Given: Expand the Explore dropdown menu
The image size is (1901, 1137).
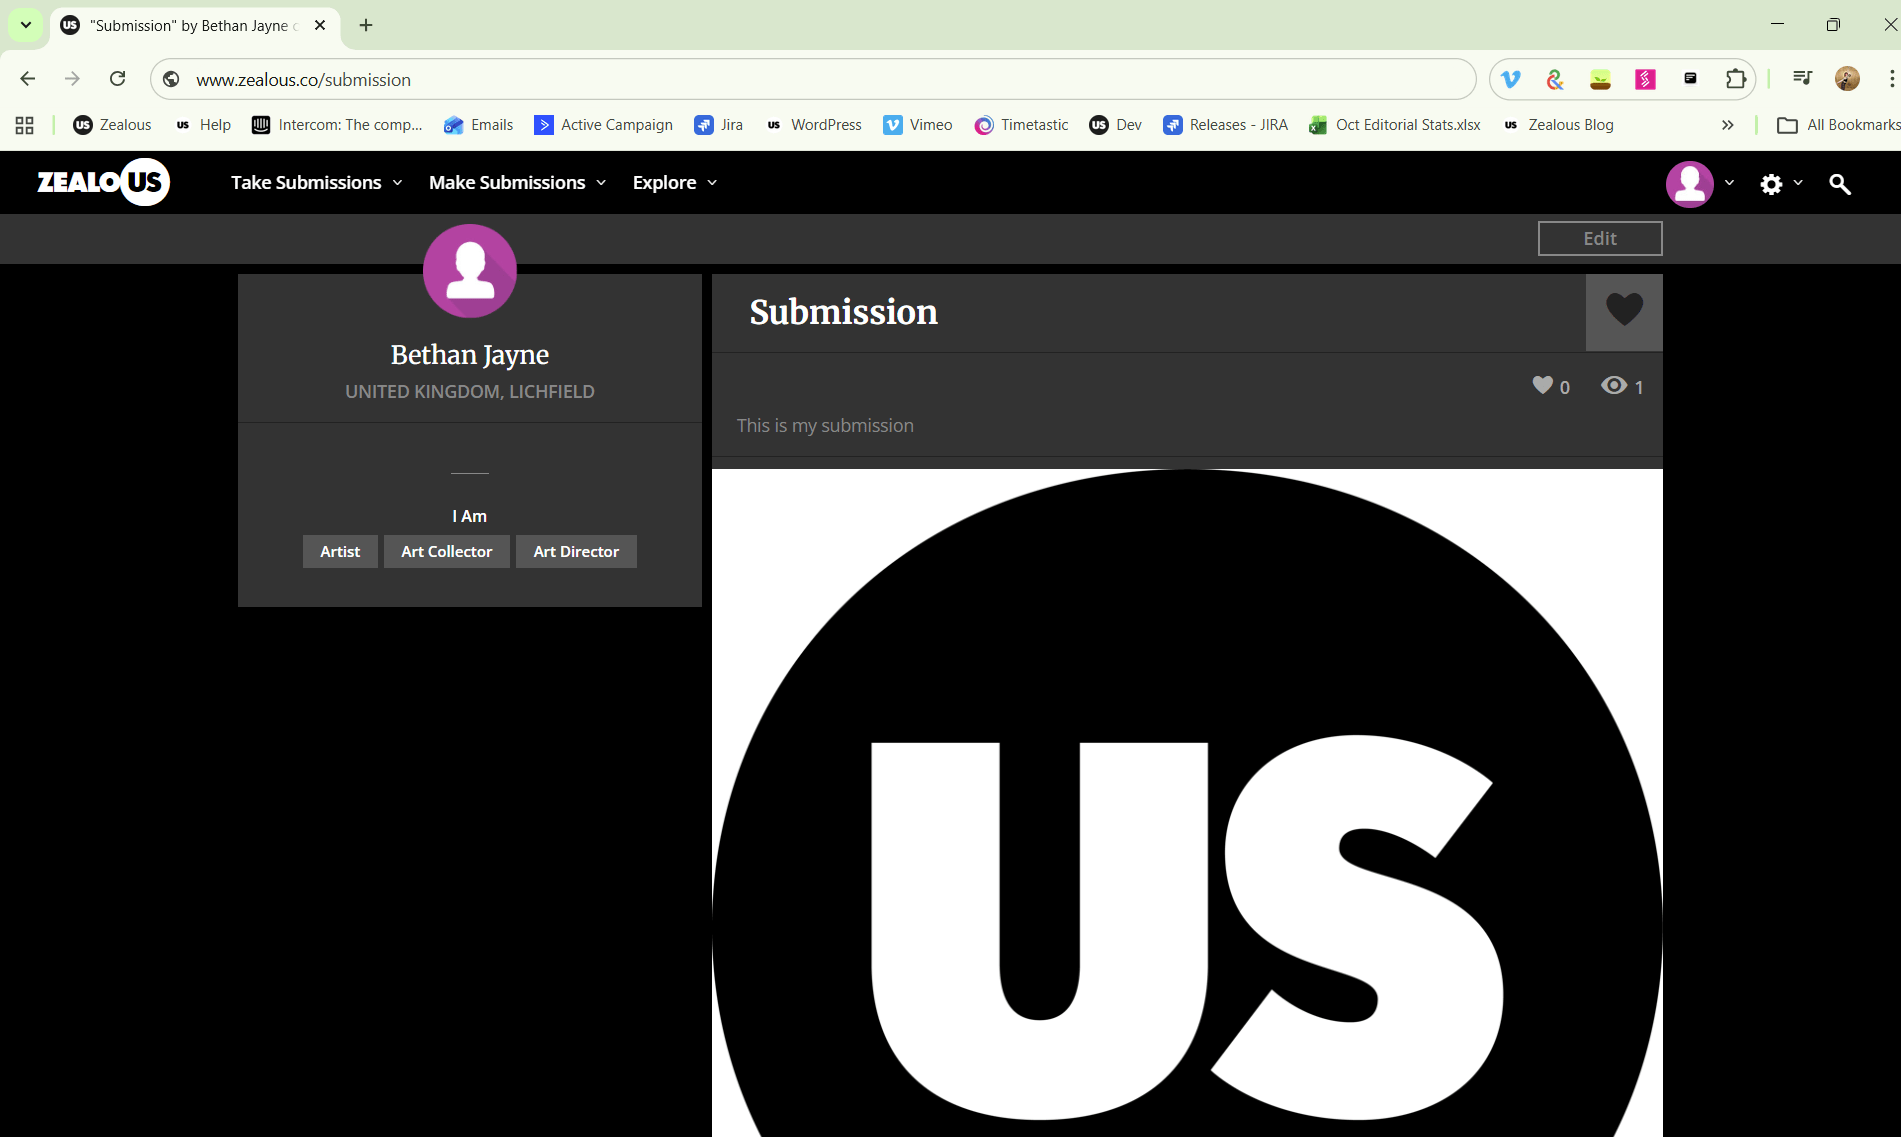Looking at the screenshot, I should (x=674, y=183).
